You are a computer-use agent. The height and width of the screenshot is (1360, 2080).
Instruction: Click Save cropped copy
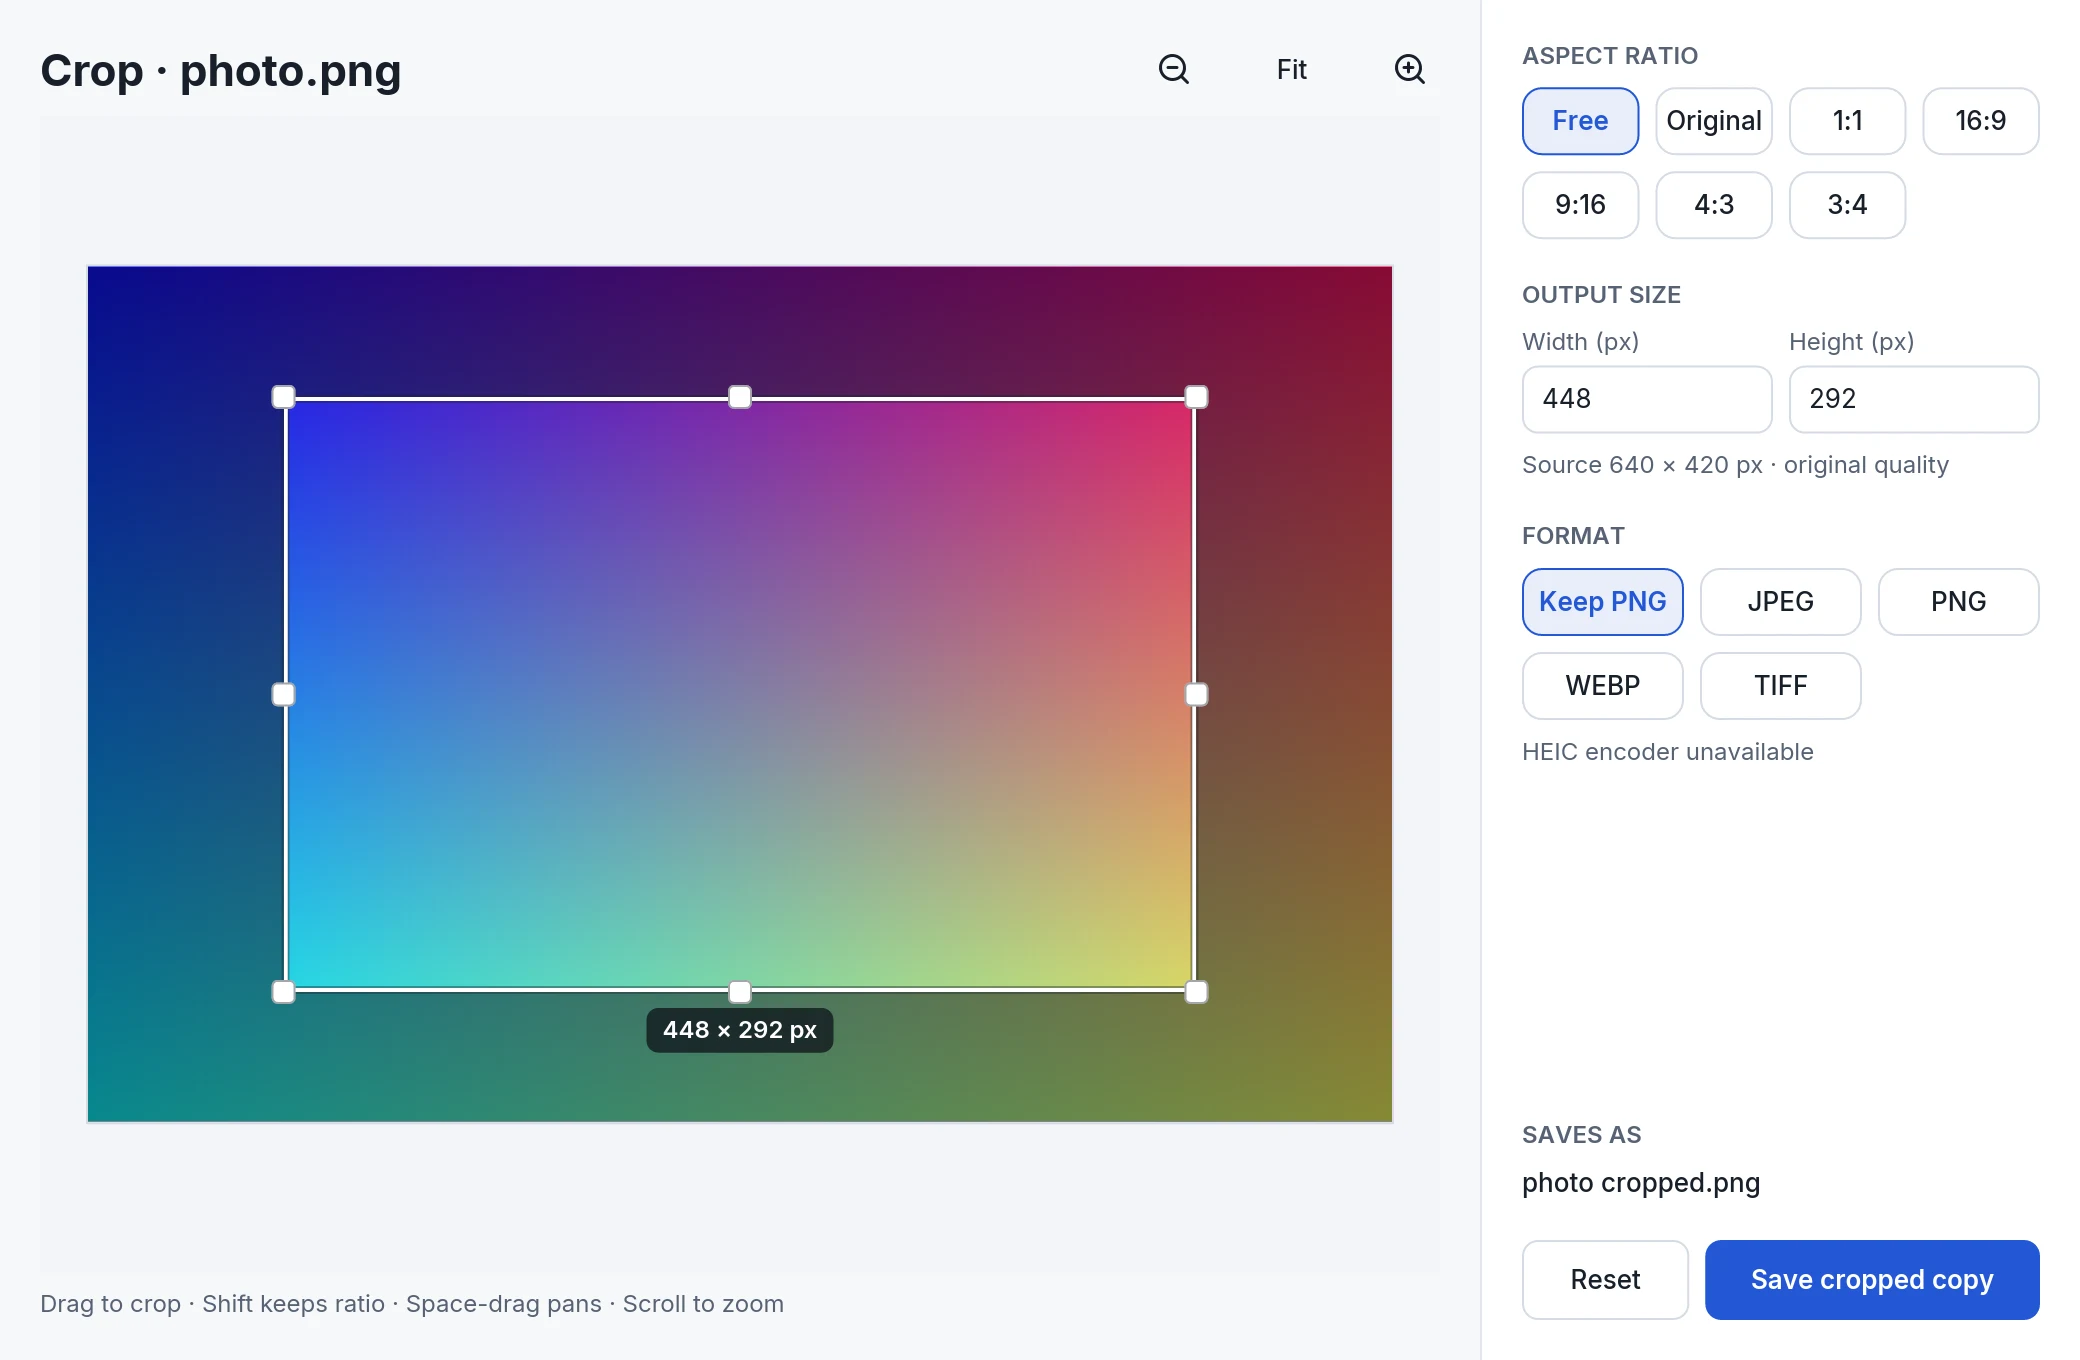point(1872,1280)
